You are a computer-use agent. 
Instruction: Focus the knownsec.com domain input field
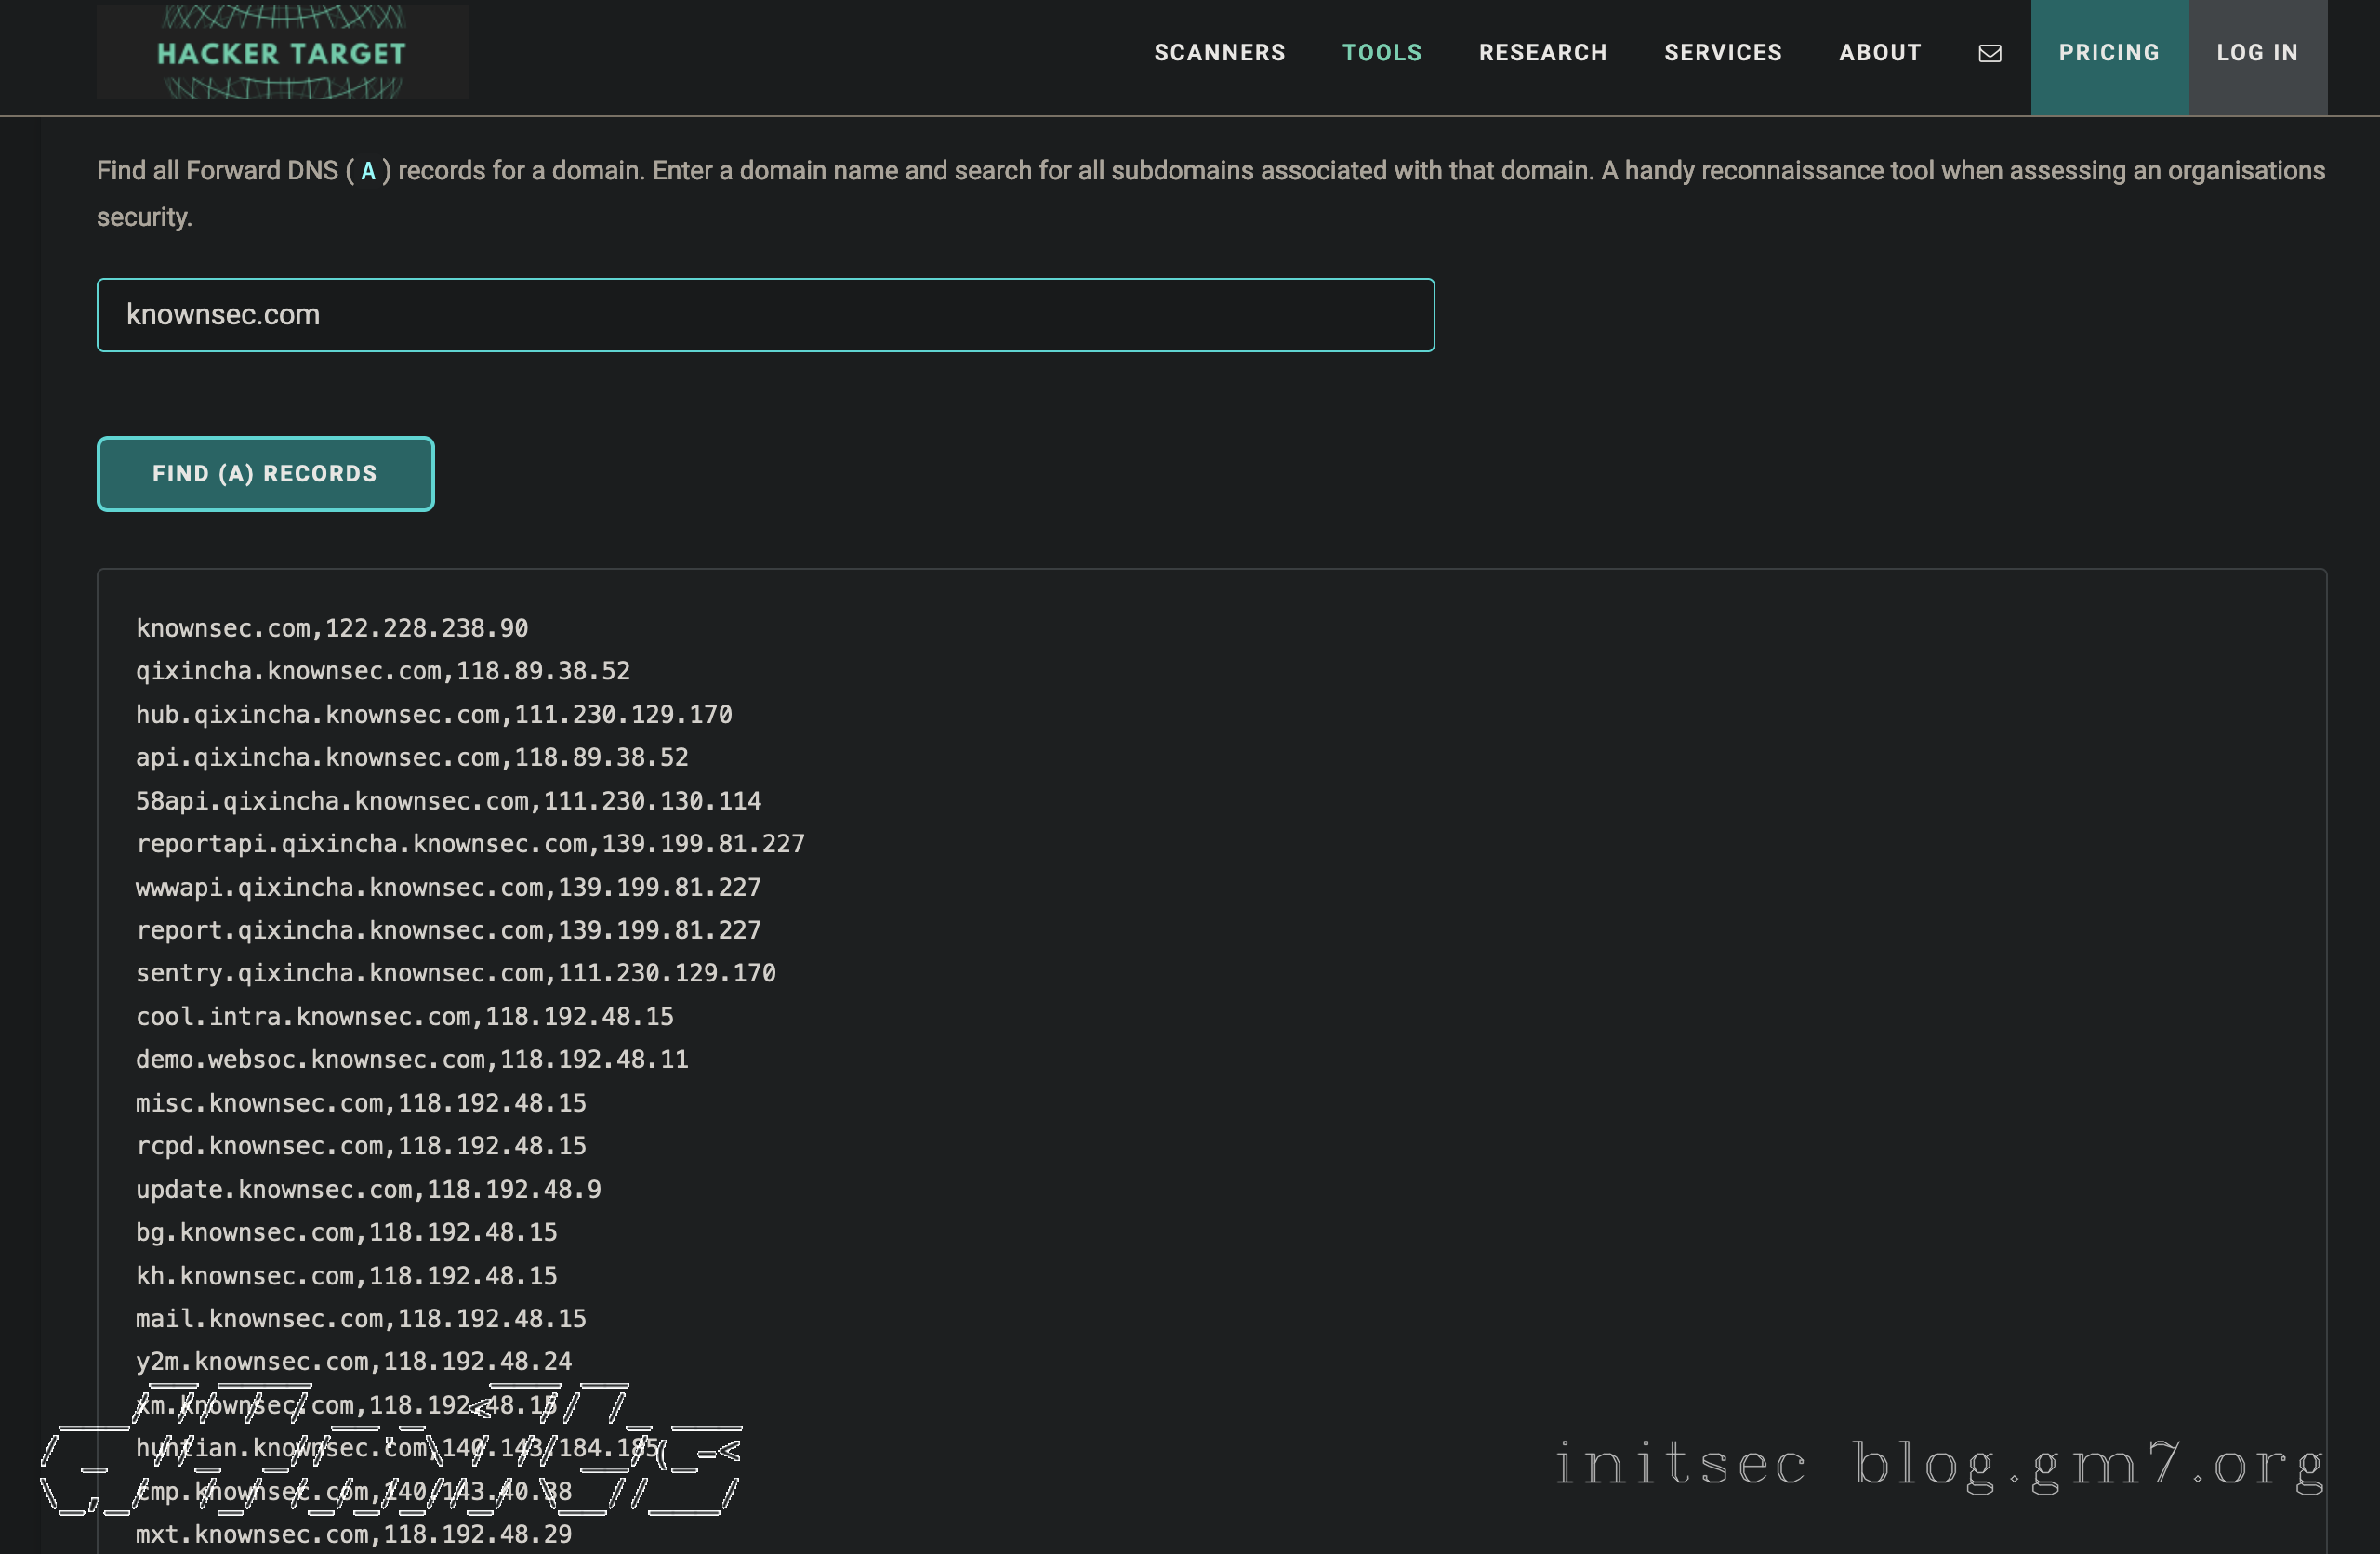(765, 315)
